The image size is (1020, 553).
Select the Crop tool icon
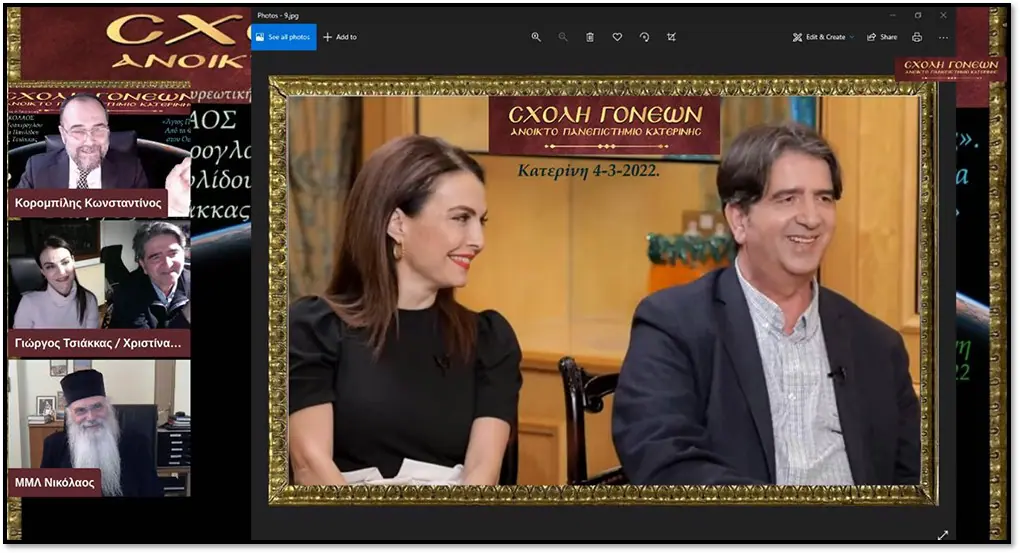(x=671, y=37)
